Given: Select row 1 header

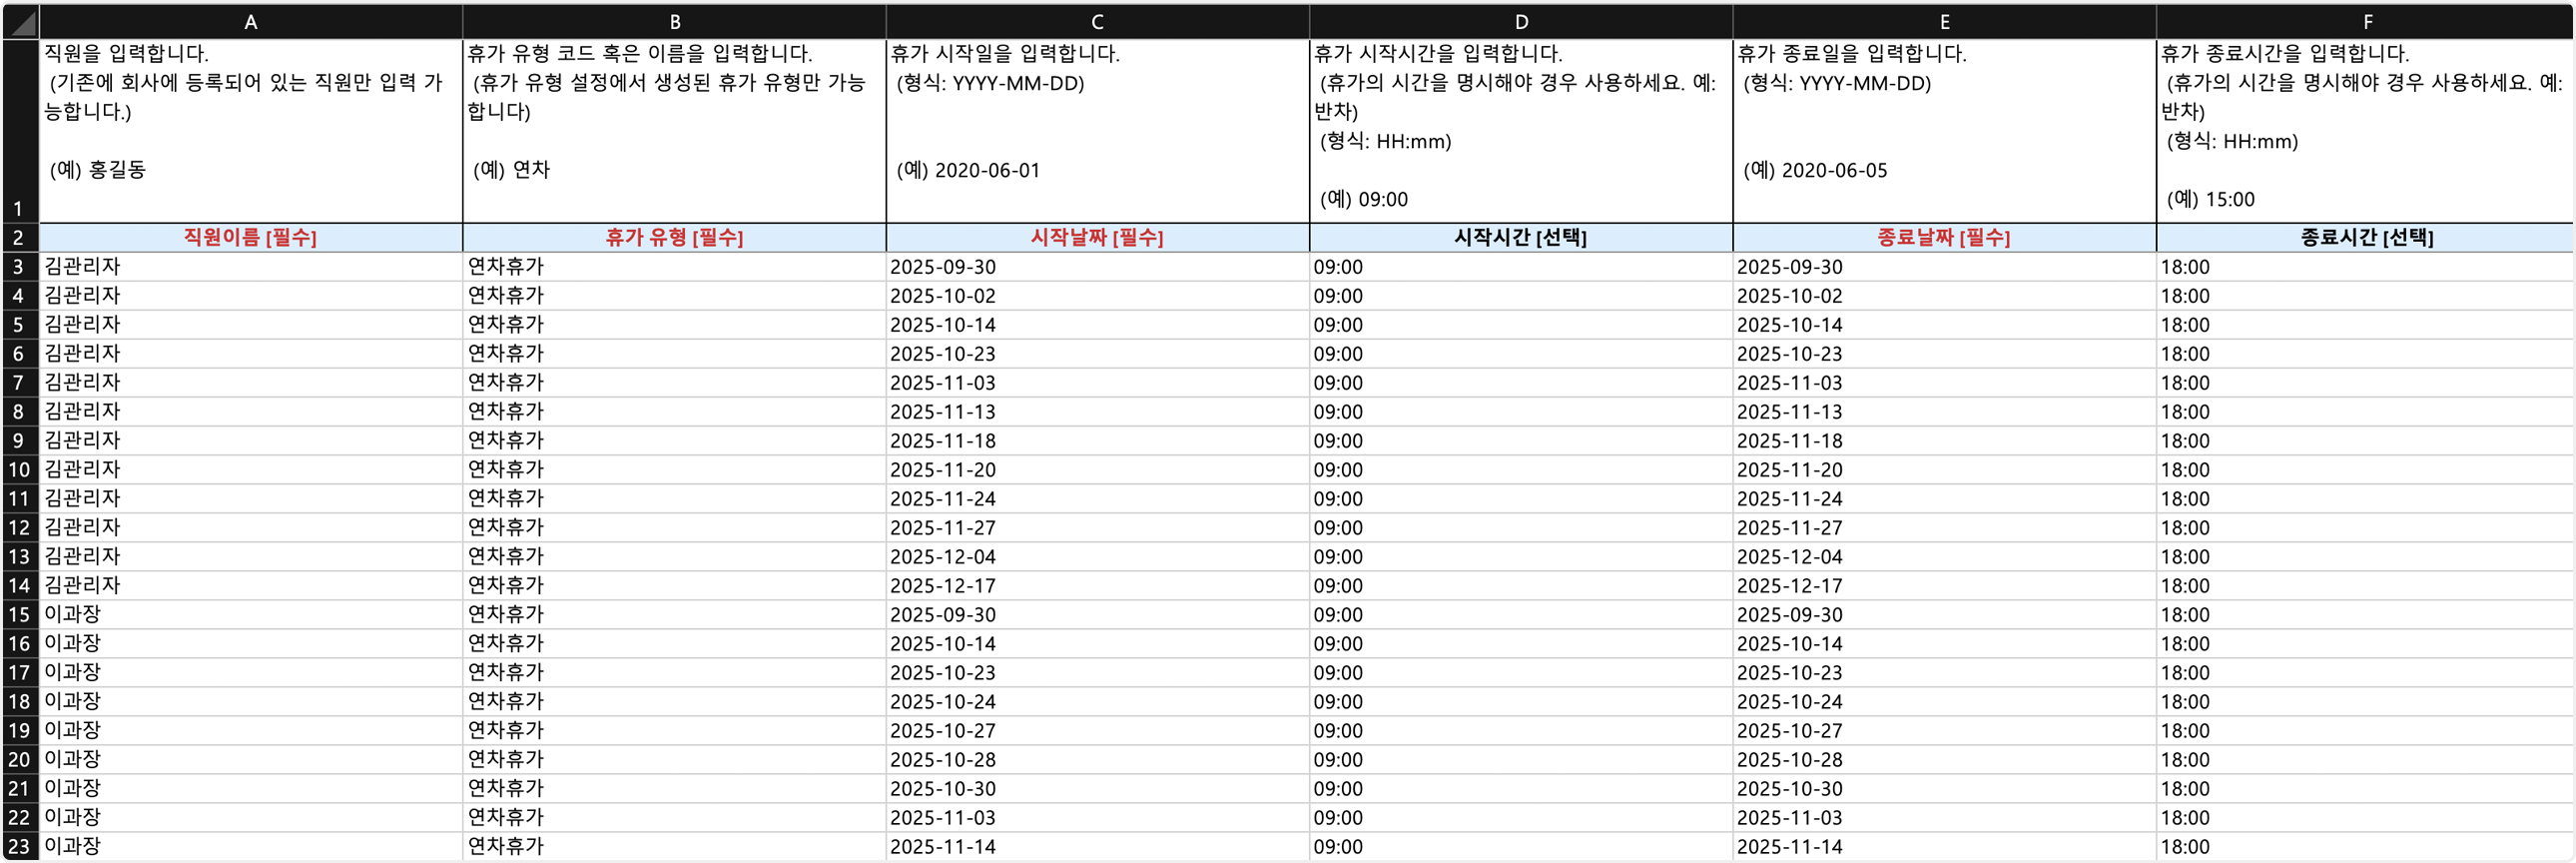Looking at the screenshot, I should (x=20, y=130).
